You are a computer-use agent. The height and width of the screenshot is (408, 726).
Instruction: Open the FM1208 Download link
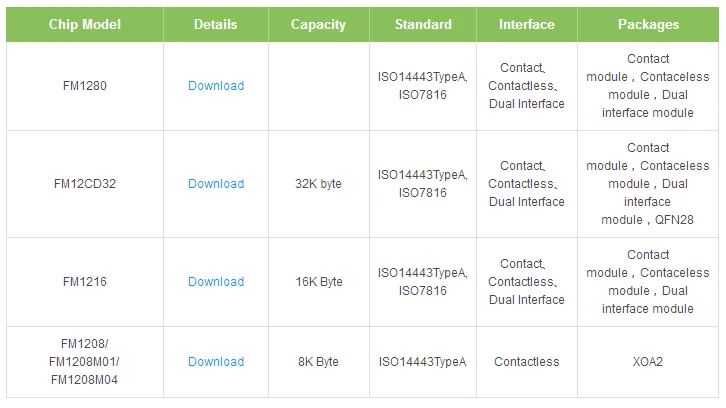point(216,362)
